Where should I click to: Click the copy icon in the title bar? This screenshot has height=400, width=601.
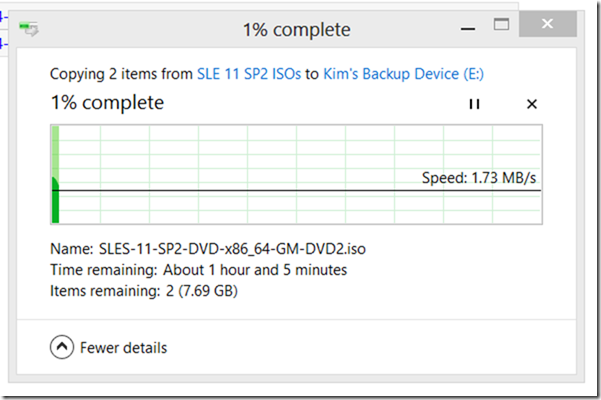[x=30, y=30]
